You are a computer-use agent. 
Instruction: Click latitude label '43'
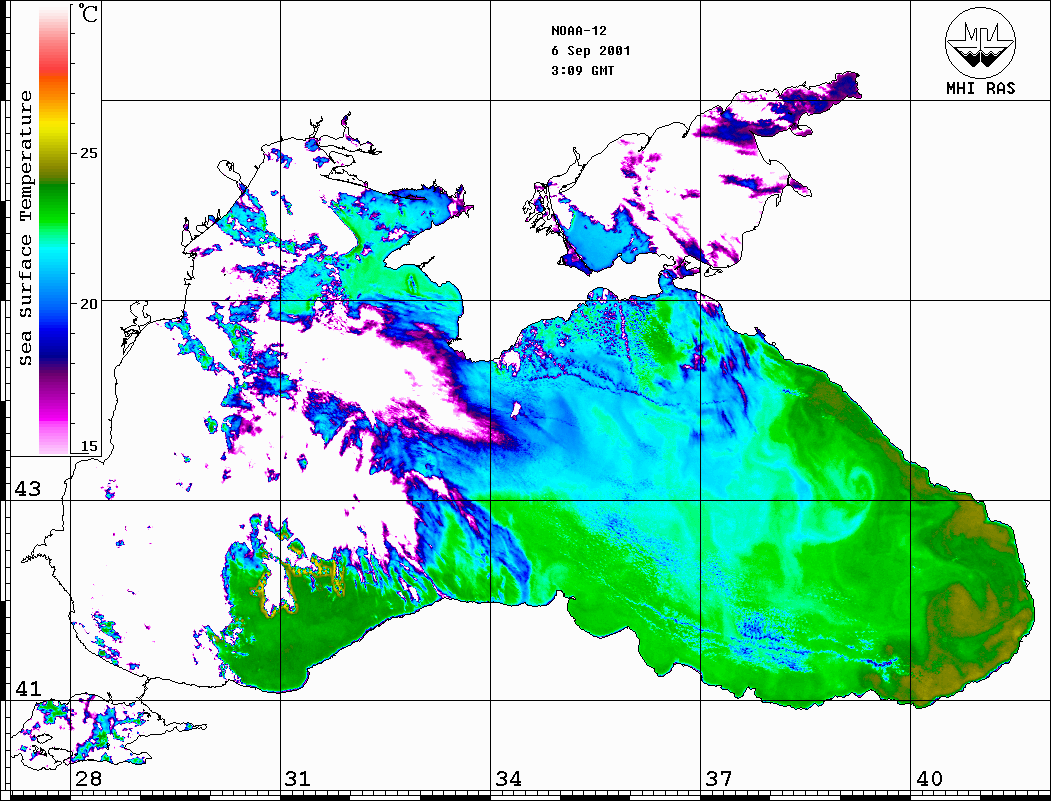[28, 489]
